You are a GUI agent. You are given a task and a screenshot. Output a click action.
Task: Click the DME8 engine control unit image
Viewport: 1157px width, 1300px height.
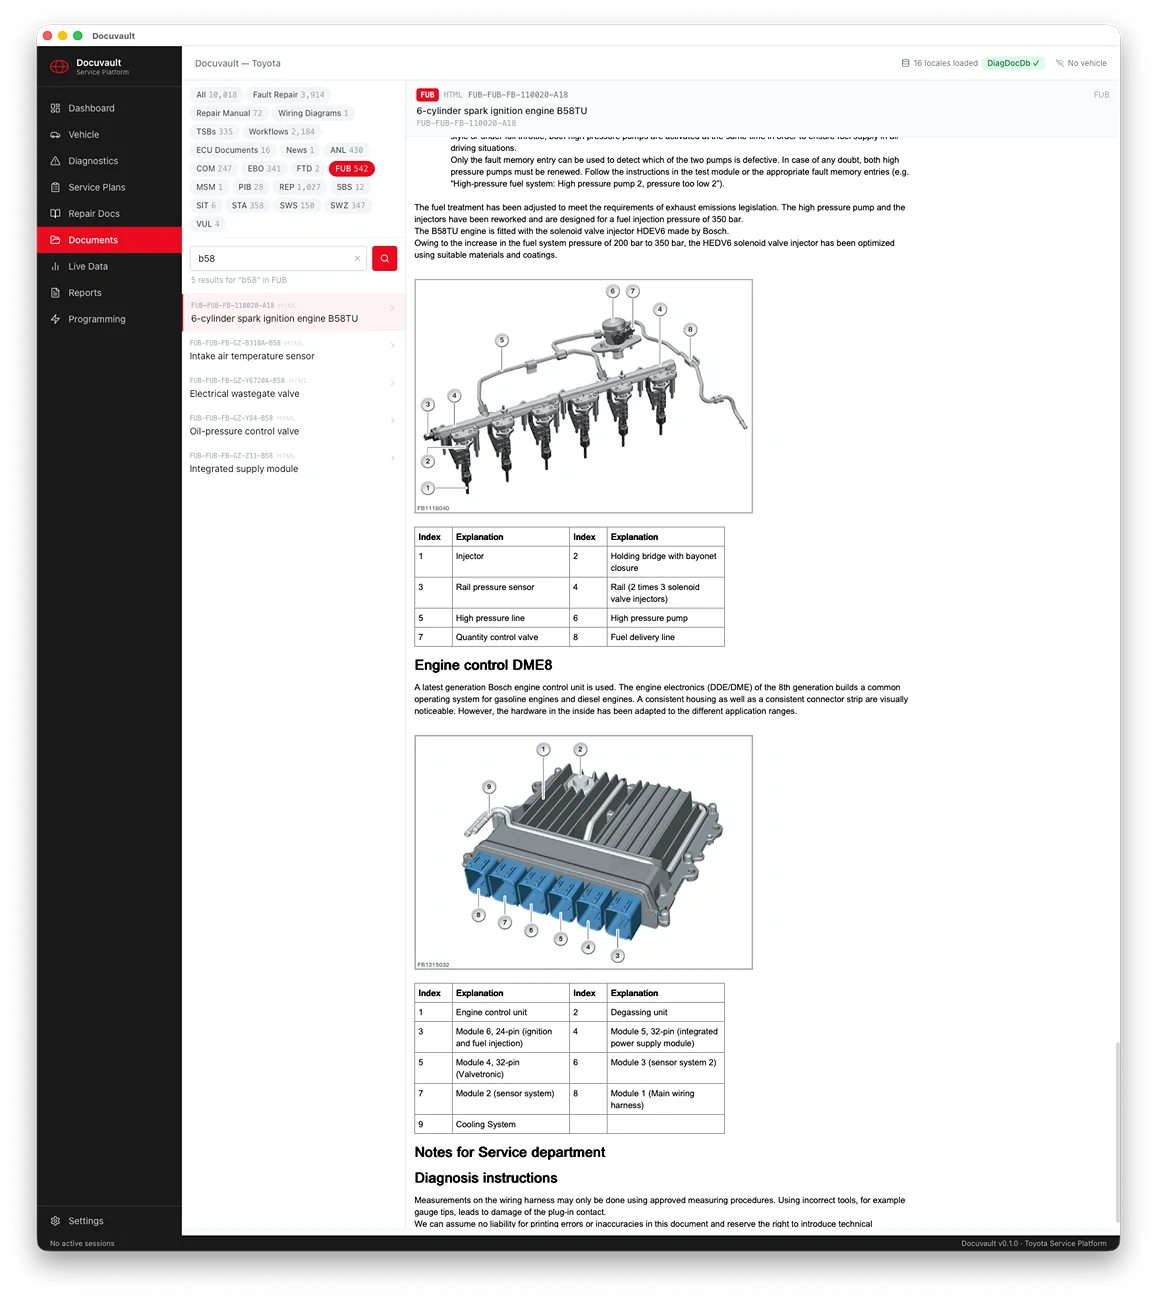pos(583,852)
